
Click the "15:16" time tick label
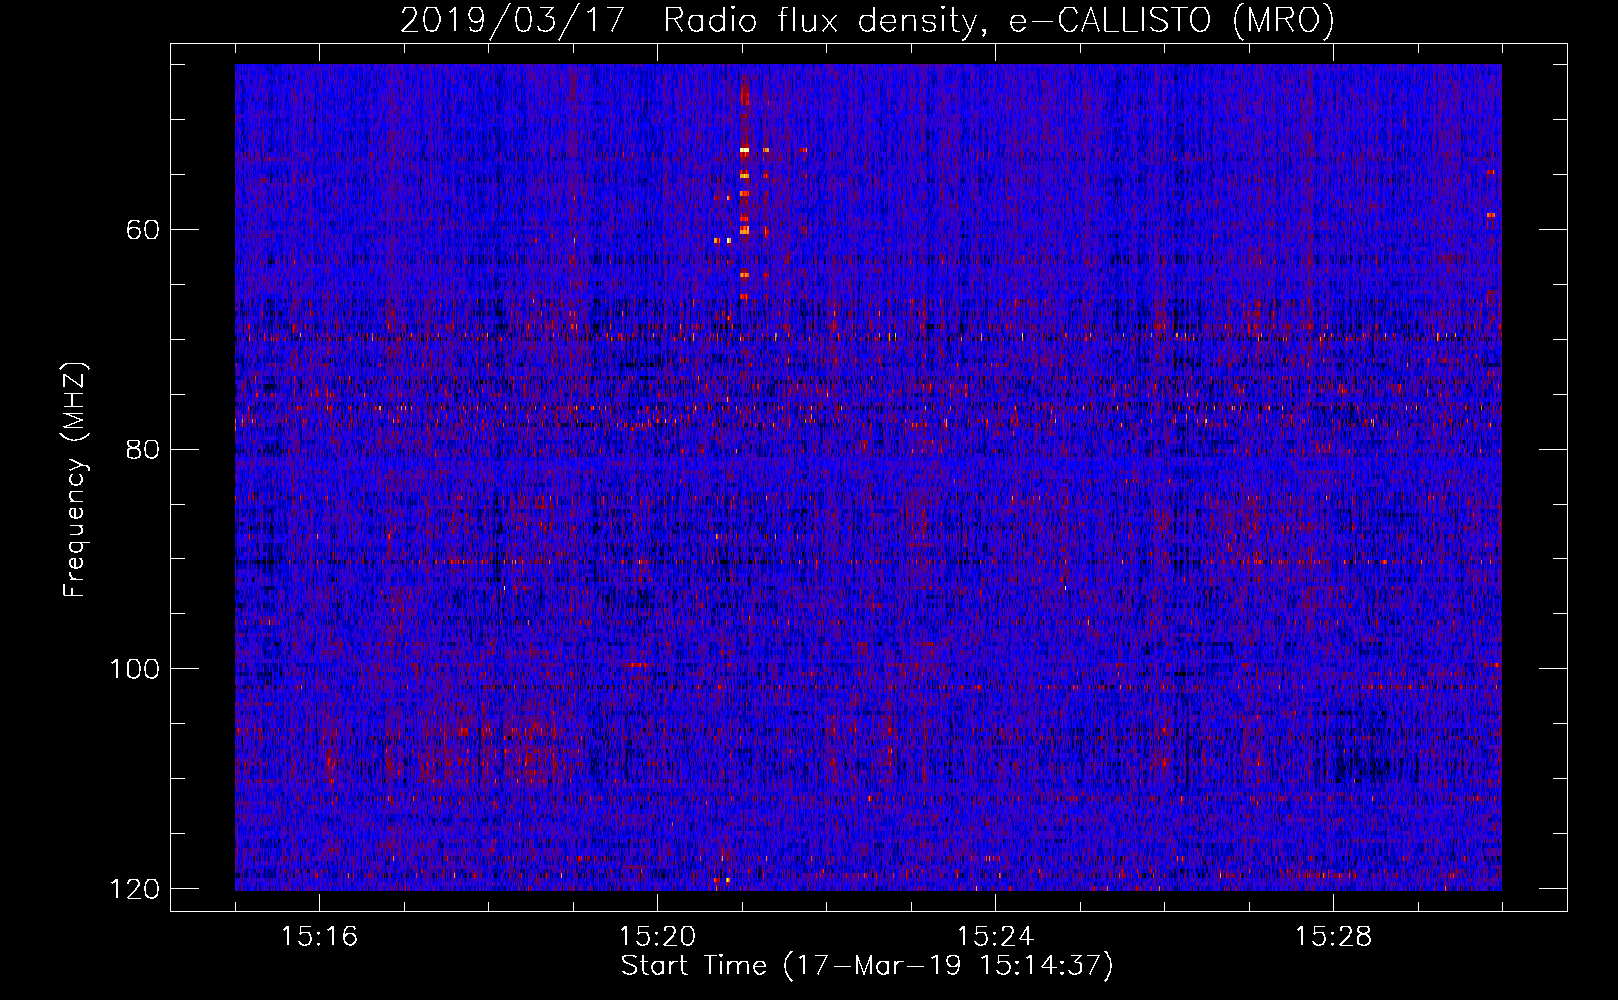(319, 937)
